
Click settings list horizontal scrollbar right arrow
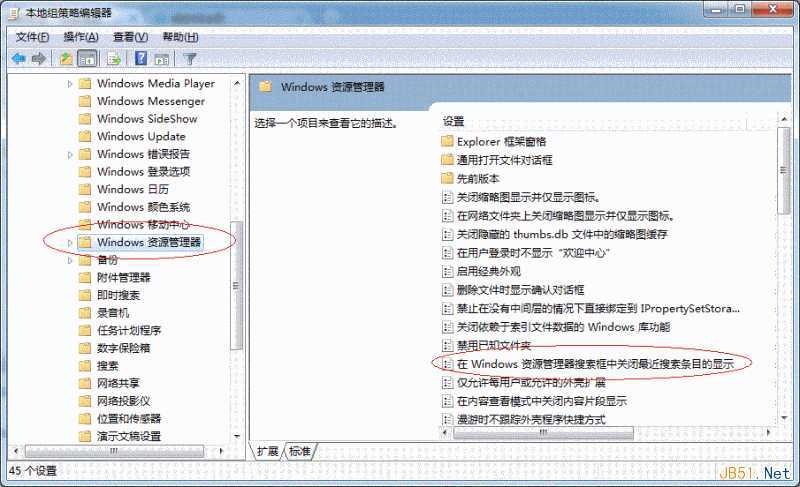(x=768, y=432)
